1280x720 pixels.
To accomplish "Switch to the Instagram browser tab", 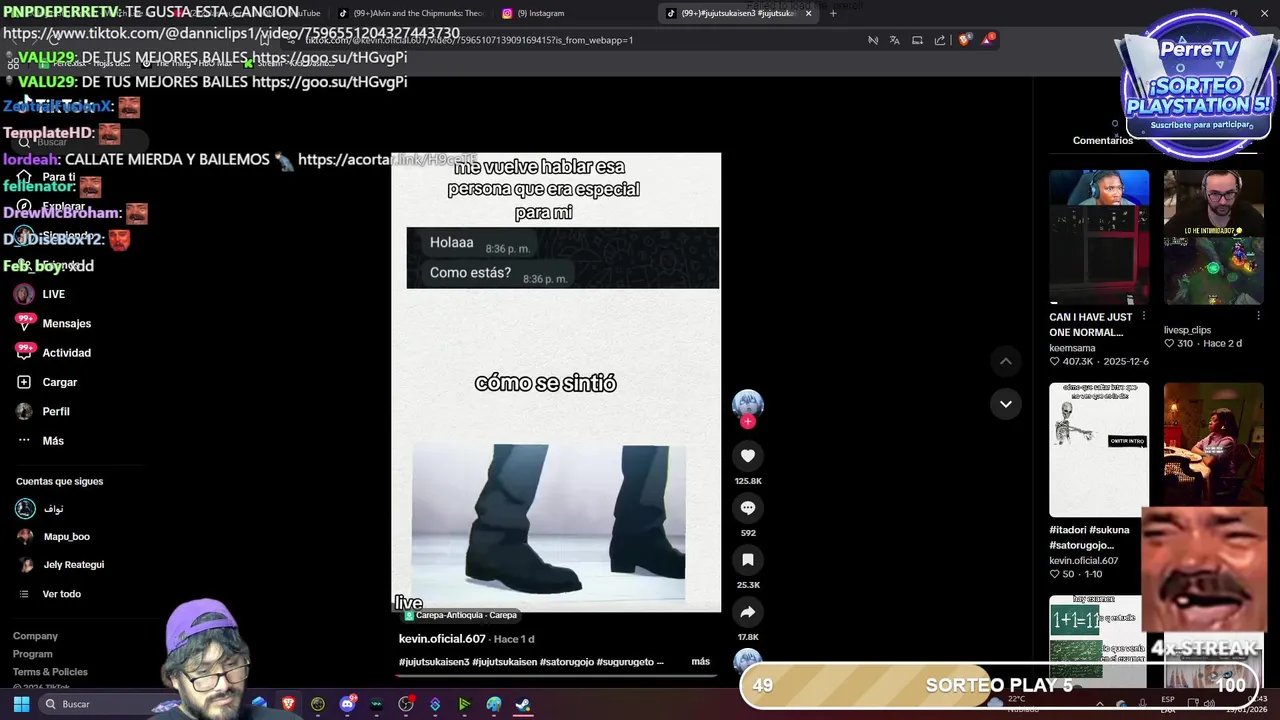I will 540,13.
